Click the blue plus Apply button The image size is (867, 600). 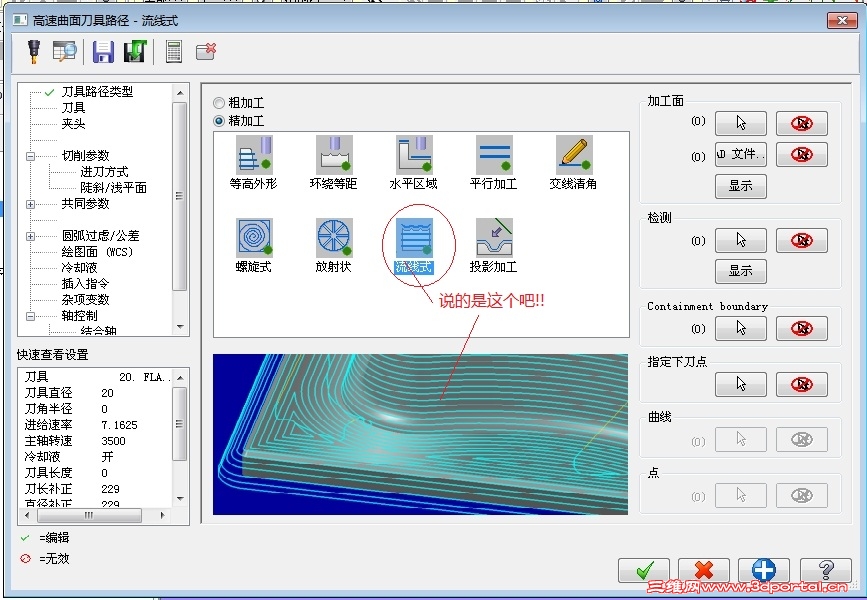tap(764, 570)
